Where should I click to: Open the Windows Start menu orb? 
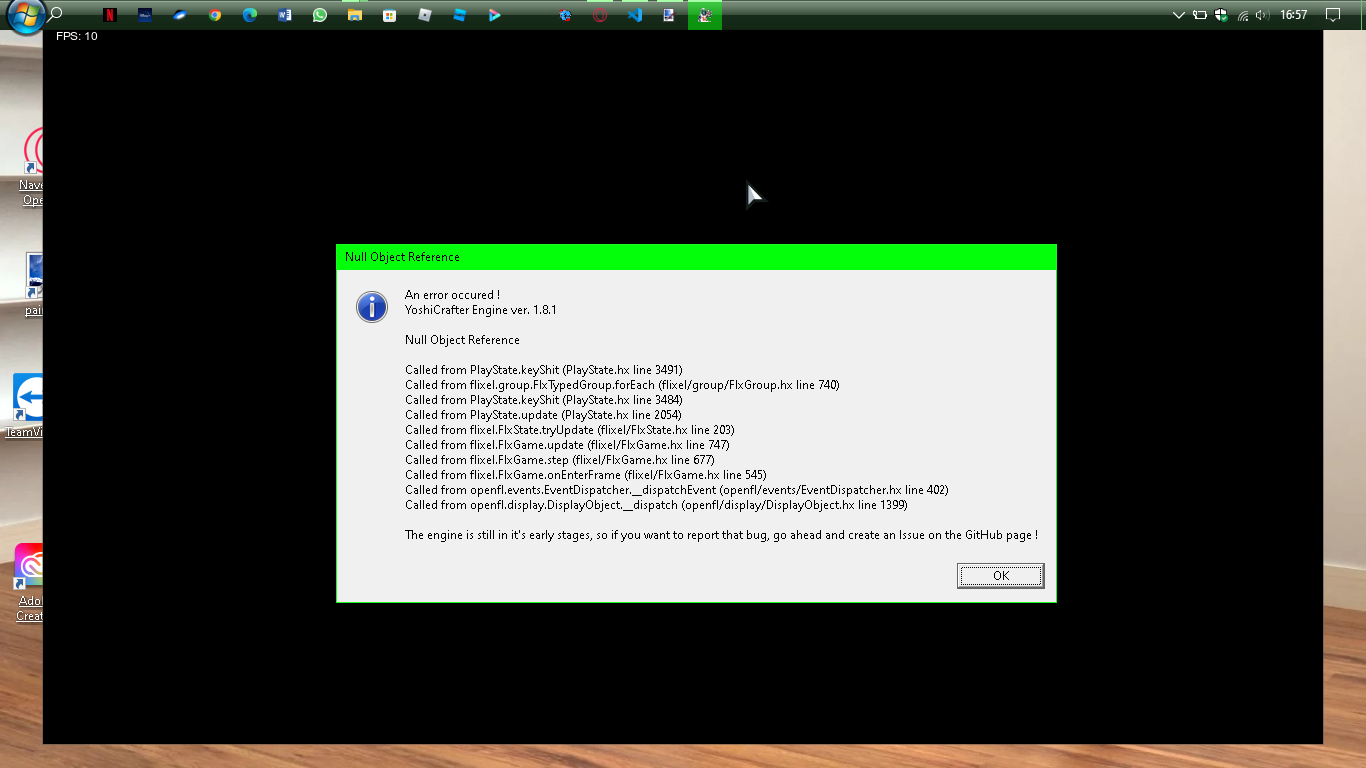25,16
